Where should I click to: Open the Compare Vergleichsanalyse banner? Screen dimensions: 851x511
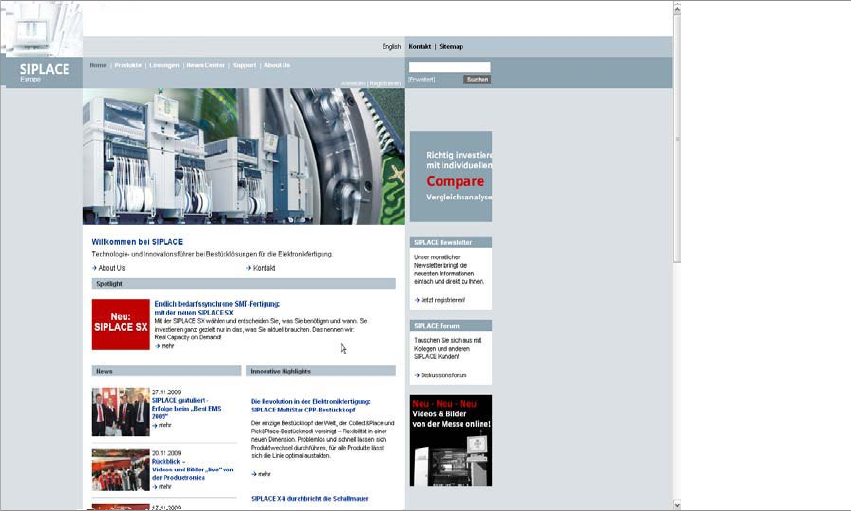click(x=451, y=176)
